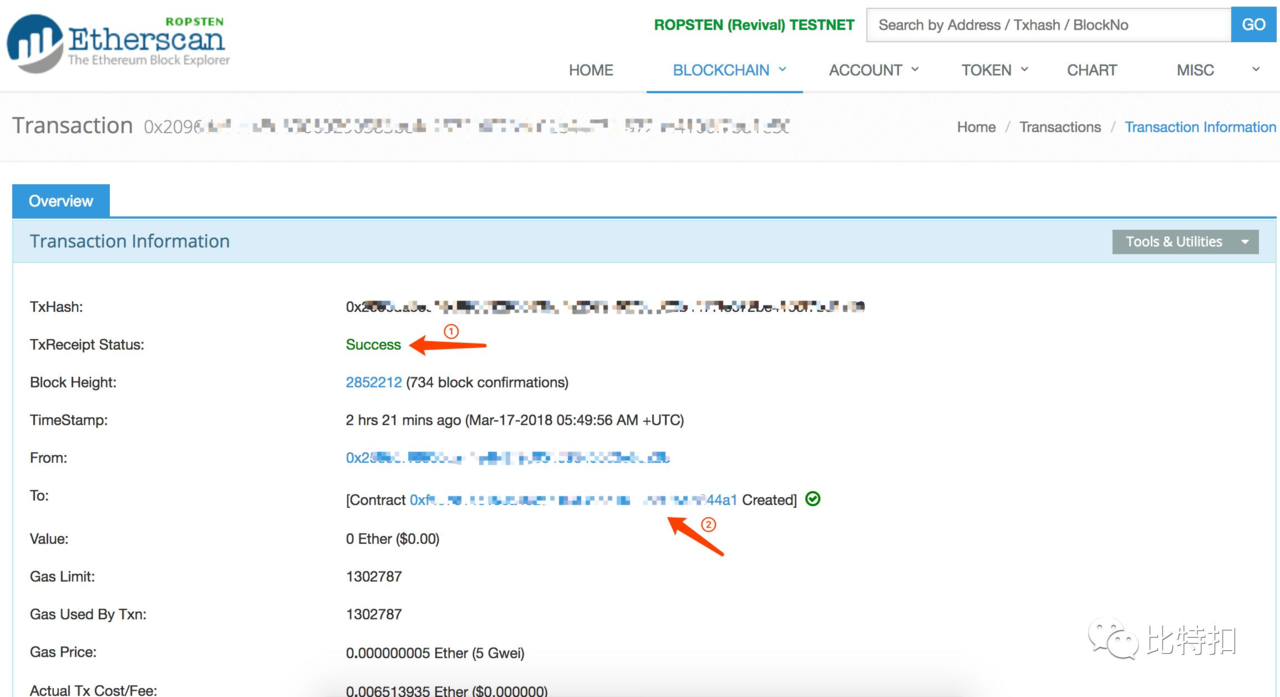Focus the Address / Txhash search field
The height and width of the screenshot is (697, 1280).
1048,25
